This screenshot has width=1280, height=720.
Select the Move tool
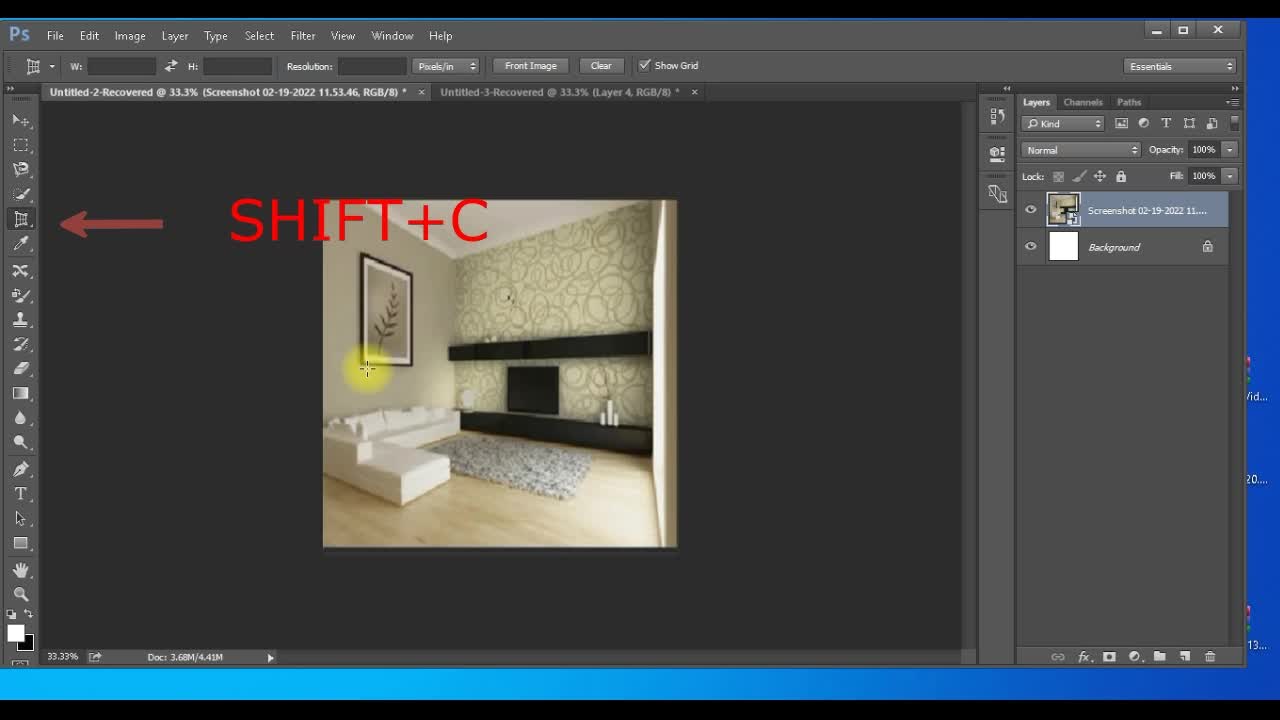[21, 120]
